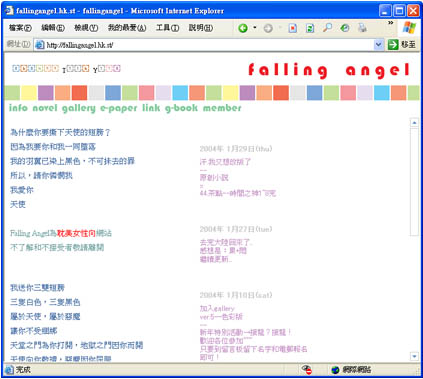Open the History toolbar icon
This screenshot has width=423, height=379.
345,28
